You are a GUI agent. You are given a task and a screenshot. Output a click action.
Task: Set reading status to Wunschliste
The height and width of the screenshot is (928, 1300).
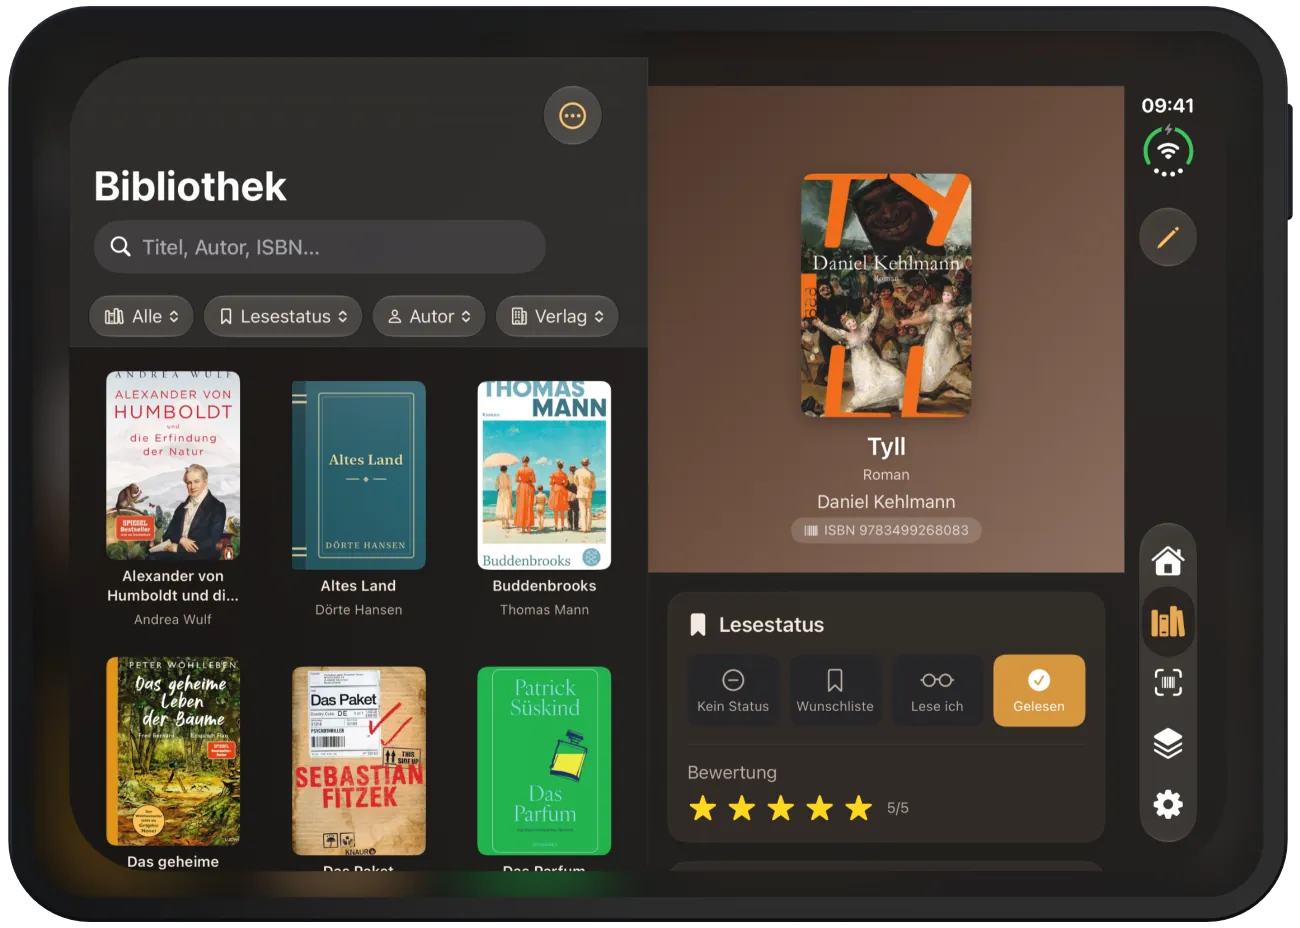[835, 691]
